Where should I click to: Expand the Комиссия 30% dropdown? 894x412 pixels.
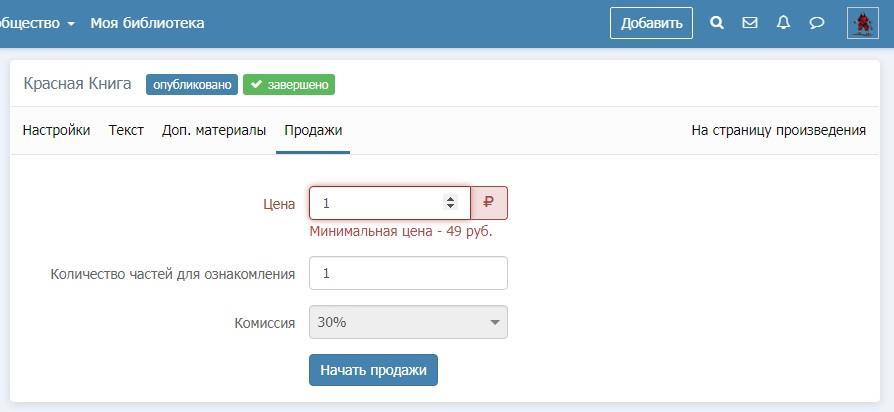click(408, 322)
